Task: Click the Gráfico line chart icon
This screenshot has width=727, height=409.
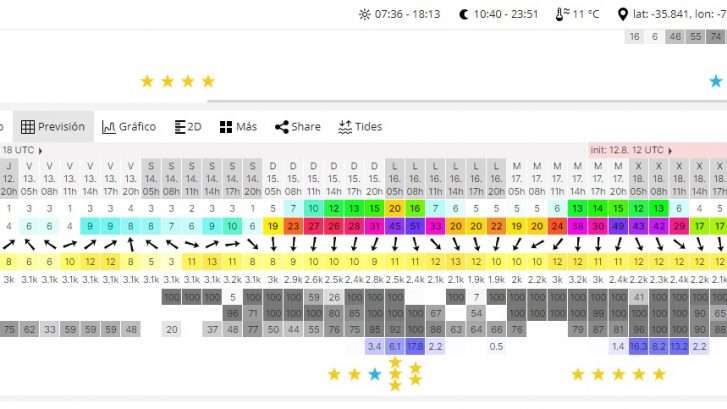Action: point(109,127)
